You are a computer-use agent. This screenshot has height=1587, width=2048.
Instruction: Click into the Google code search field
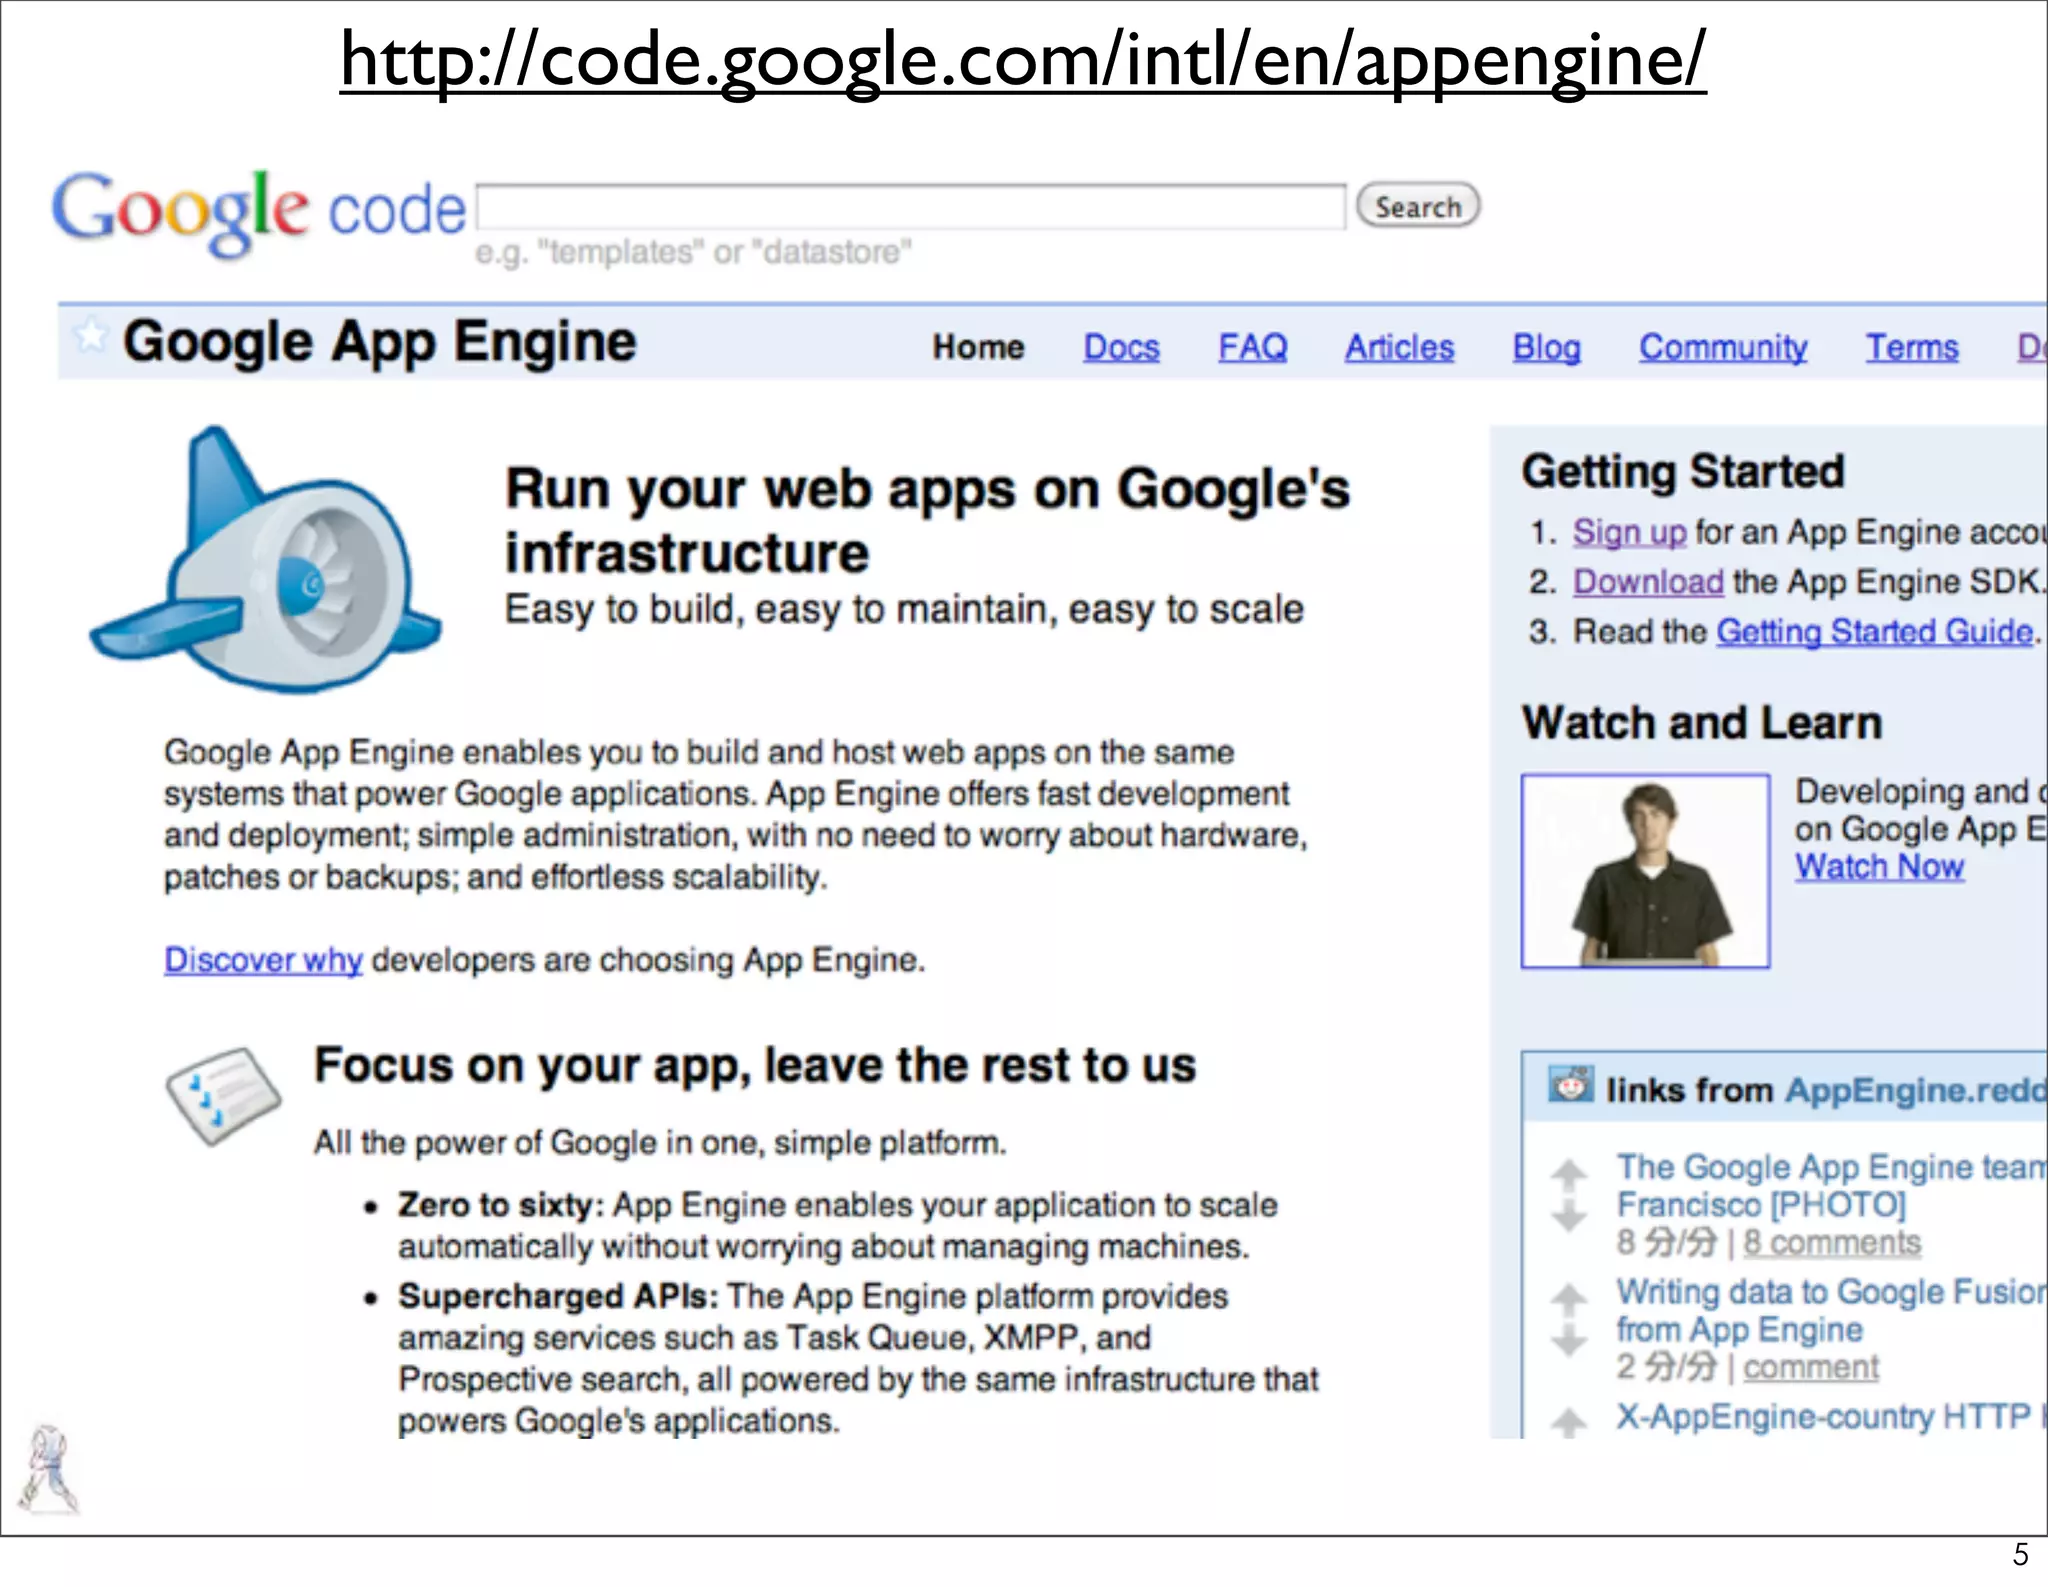(x=911, y=207)
